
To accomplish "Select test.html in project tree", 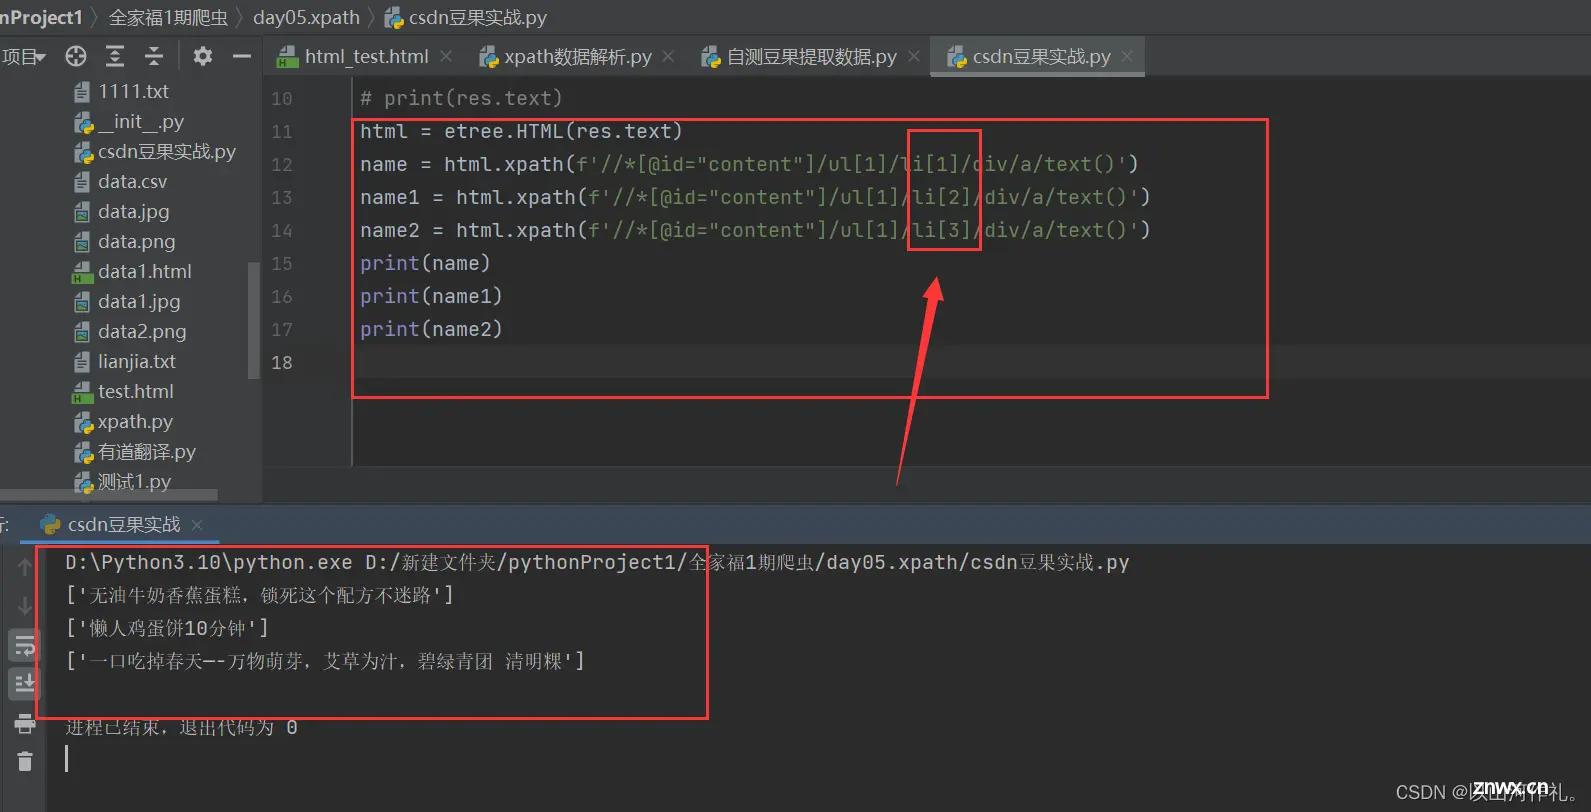I will (136, 392).
